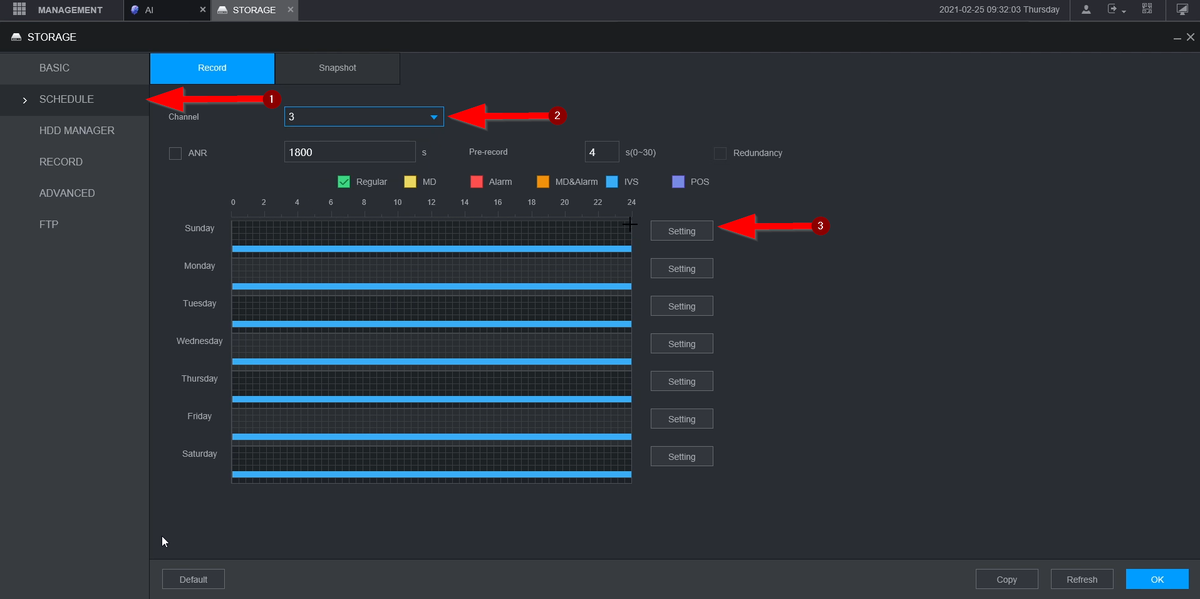Toggle the Regular record type checkbox
Screen dimensions: 1200x599
344,182
